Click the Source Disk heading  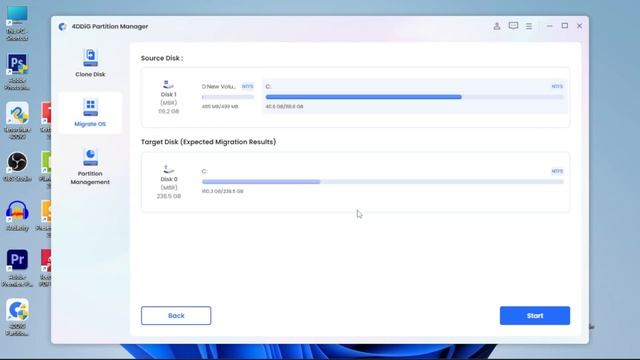[x=162, y=58]
